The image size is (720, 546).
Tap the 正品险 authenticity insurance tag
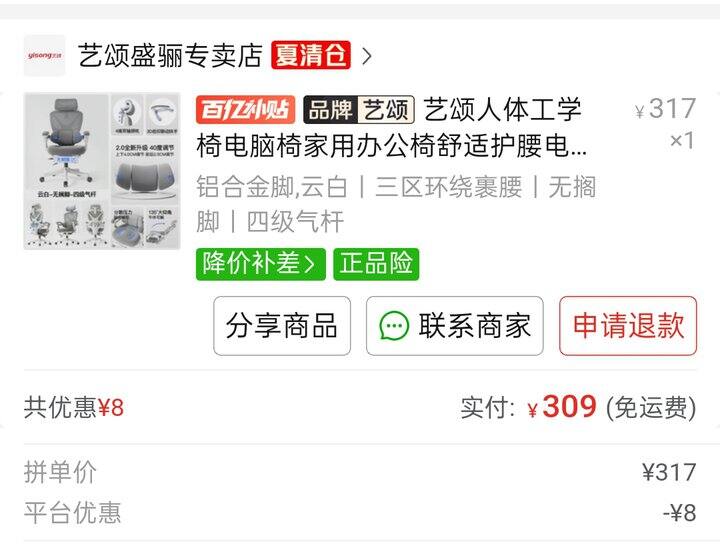[376, 264]
